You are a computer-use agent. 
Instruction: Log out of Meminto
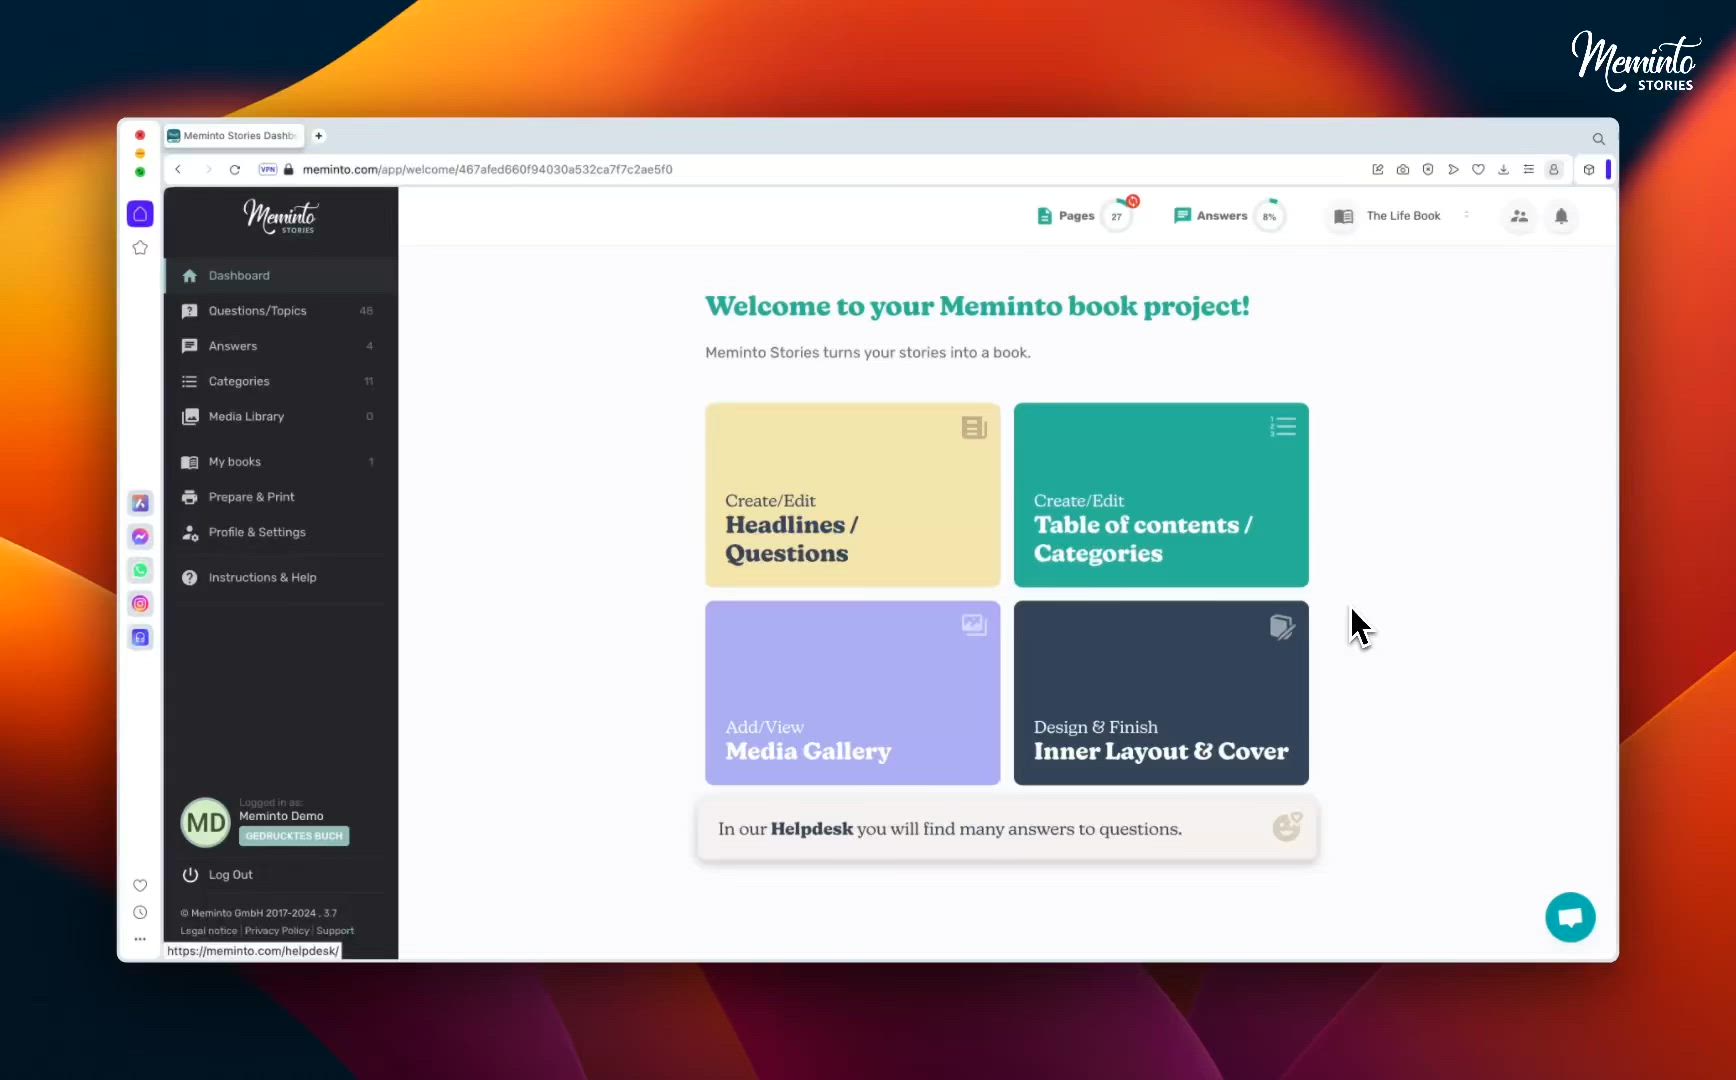219,875
